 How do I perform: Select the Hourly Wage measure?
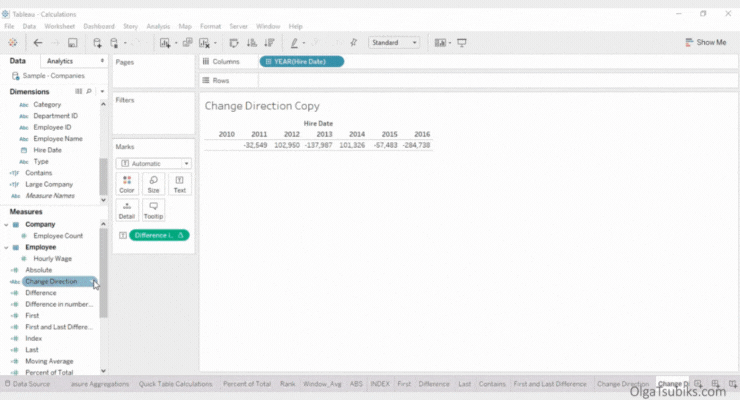tap(52, 258)
